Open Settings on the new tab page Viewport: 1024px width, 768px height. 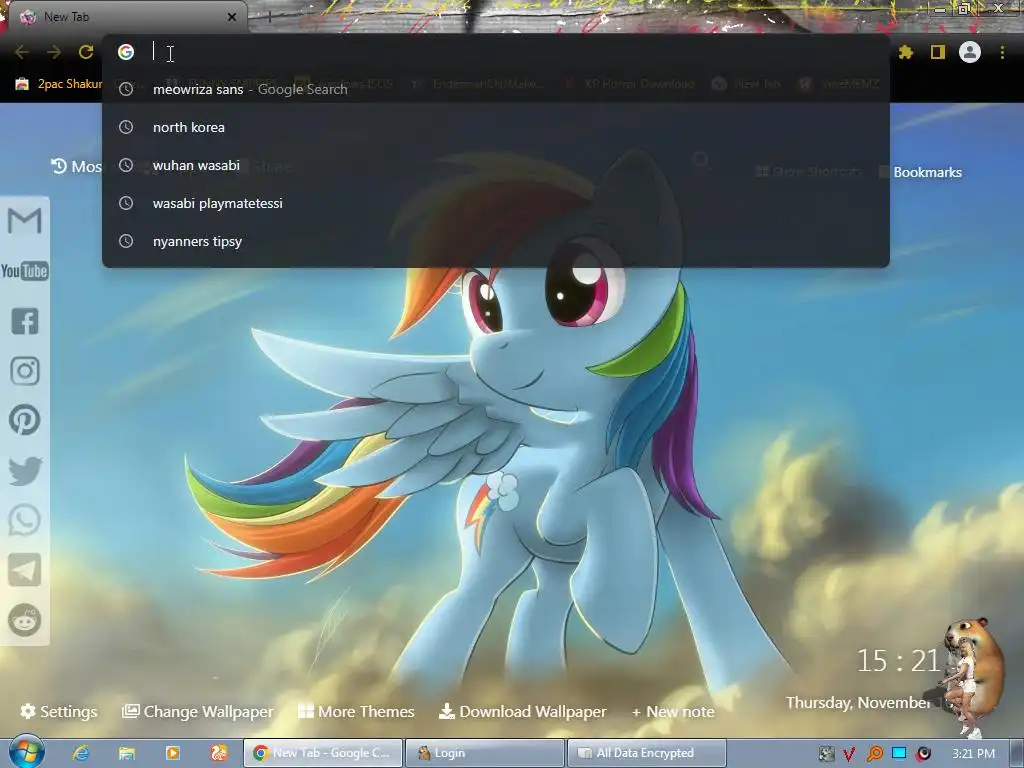pyautogui.click(x=59, y=711)
